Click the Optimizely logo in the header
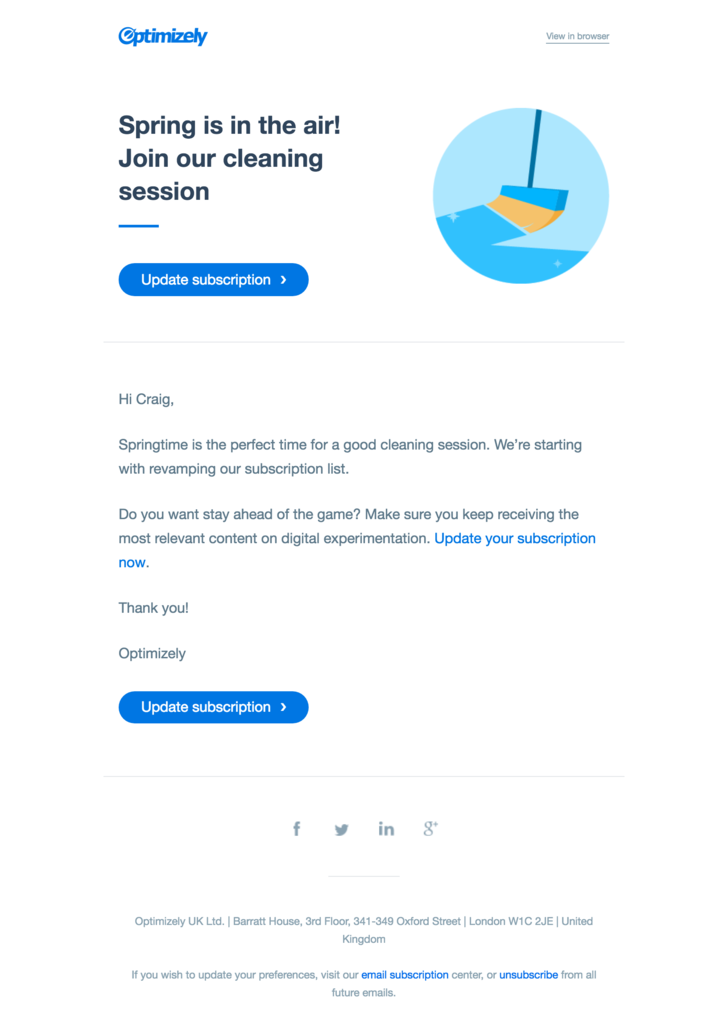 click(x=163, y=37)
